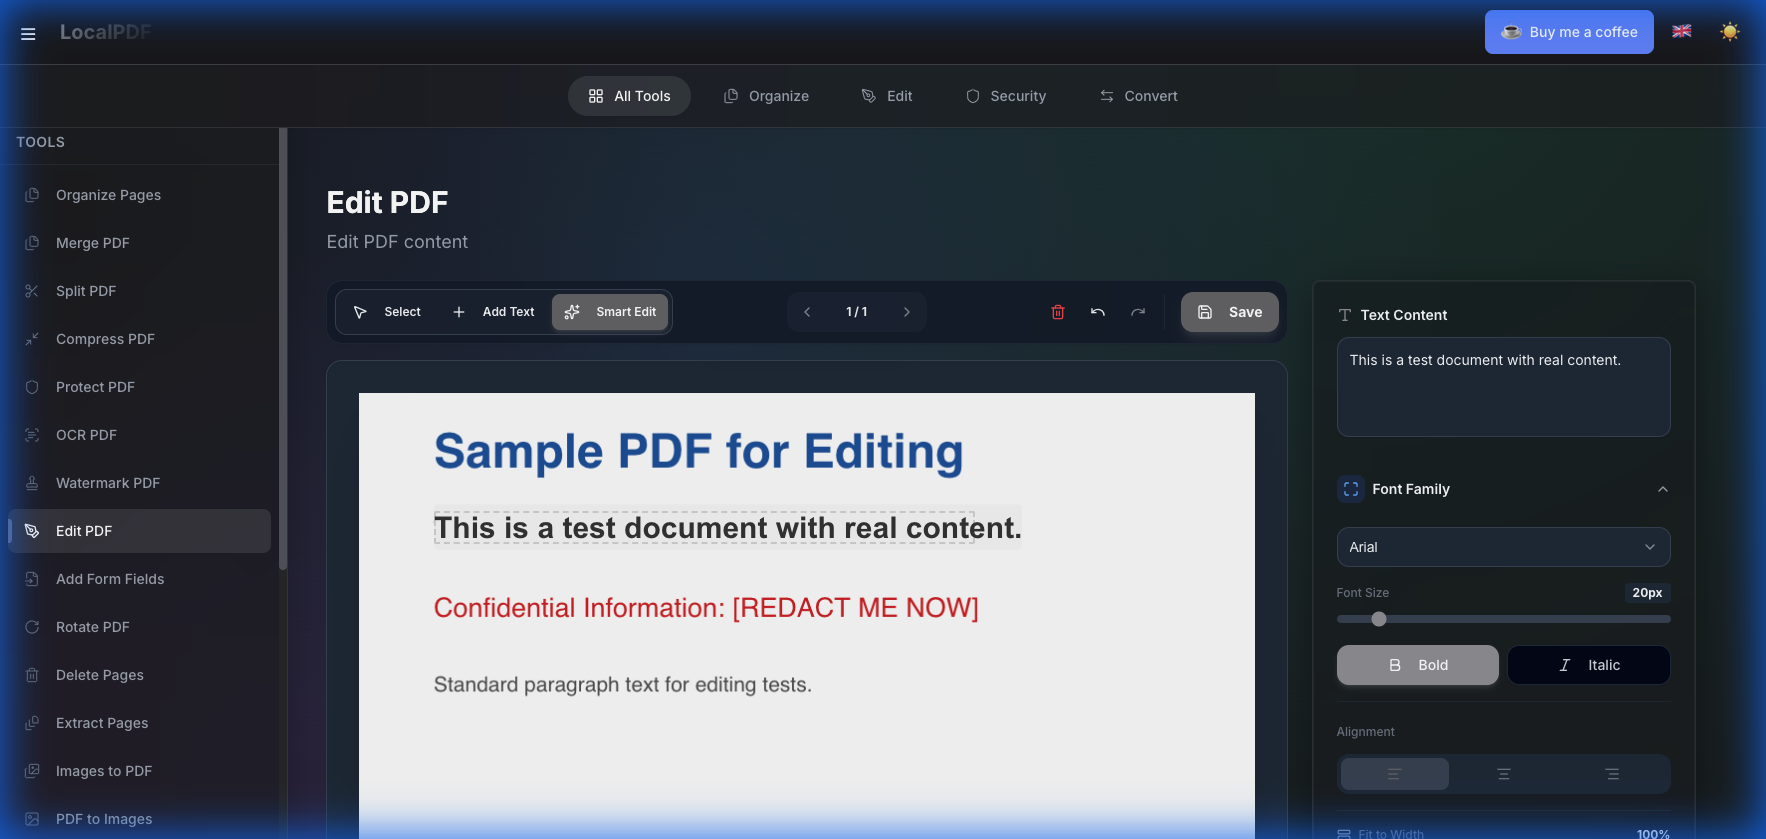1766x839 pixels.
Task: Click into the Text Content box
Action: (1504, 387)
